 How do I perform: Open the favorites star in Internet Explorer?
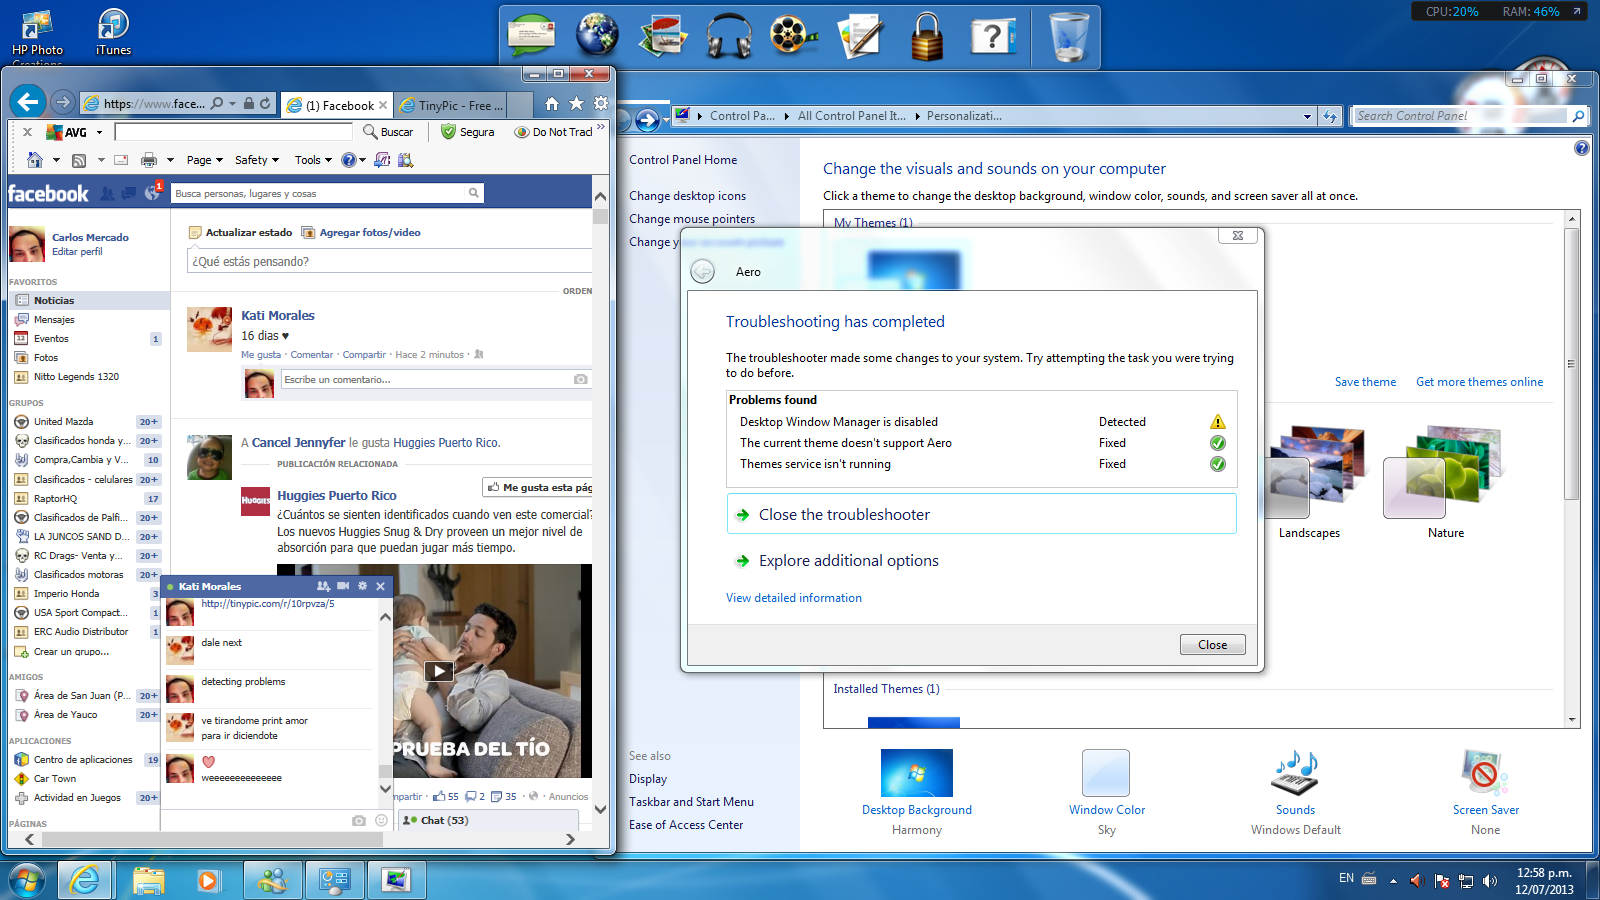pos(576,103)
